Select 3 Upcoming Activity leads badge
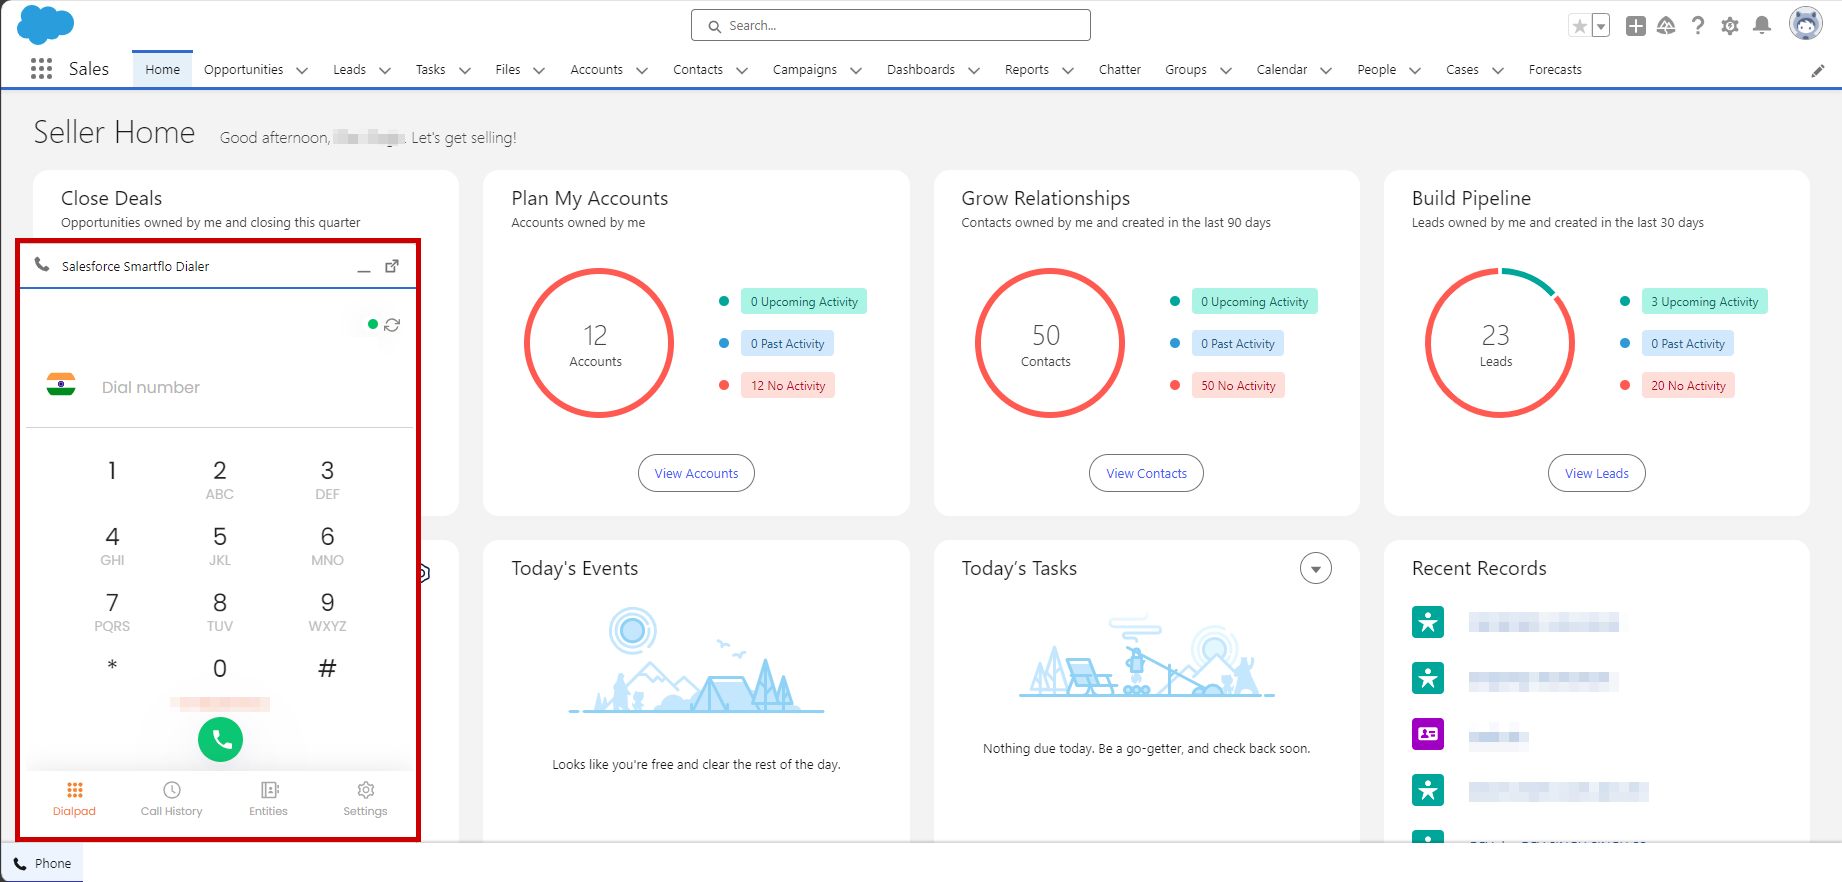This screenshot has width=1842, height=882. [x=1704, y=301]
